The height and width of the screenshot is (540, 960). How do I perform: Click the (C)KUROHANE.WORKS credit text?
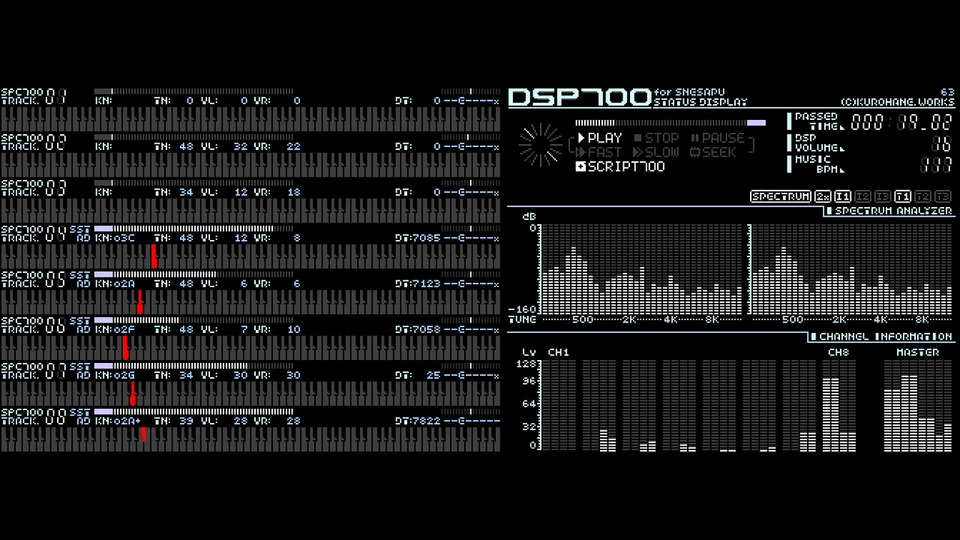tap(897, 102)
